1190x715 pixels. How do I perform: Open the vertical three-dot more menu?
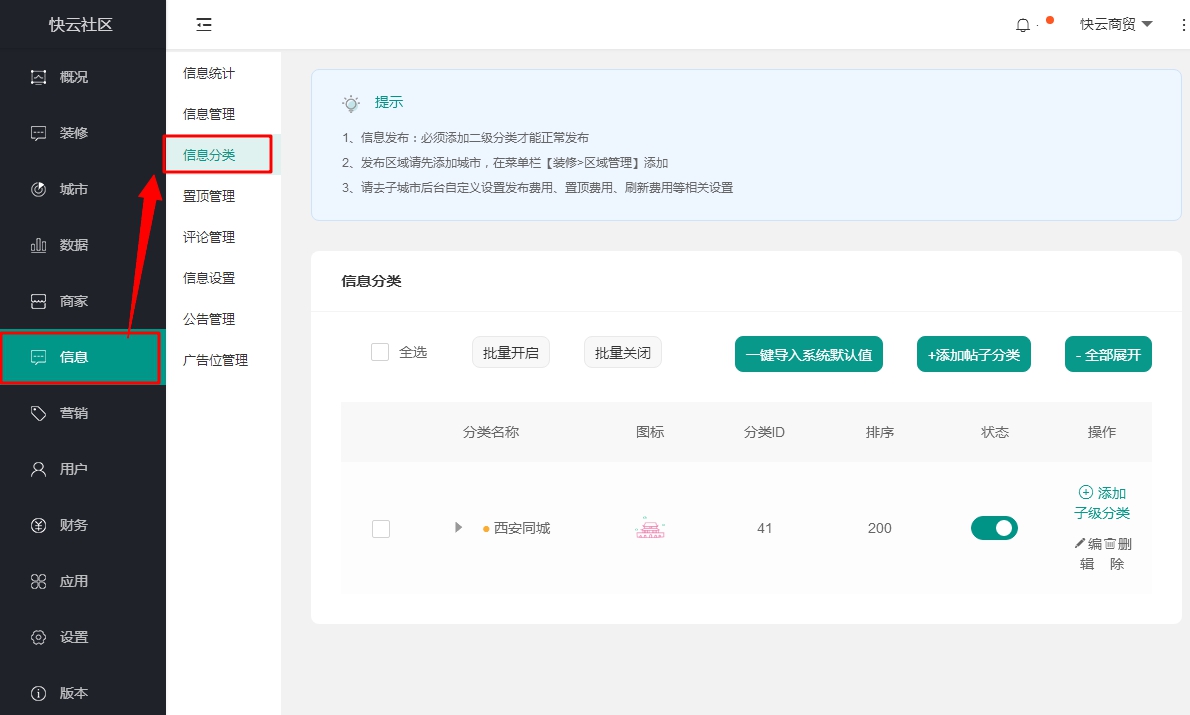(1183, 25)
